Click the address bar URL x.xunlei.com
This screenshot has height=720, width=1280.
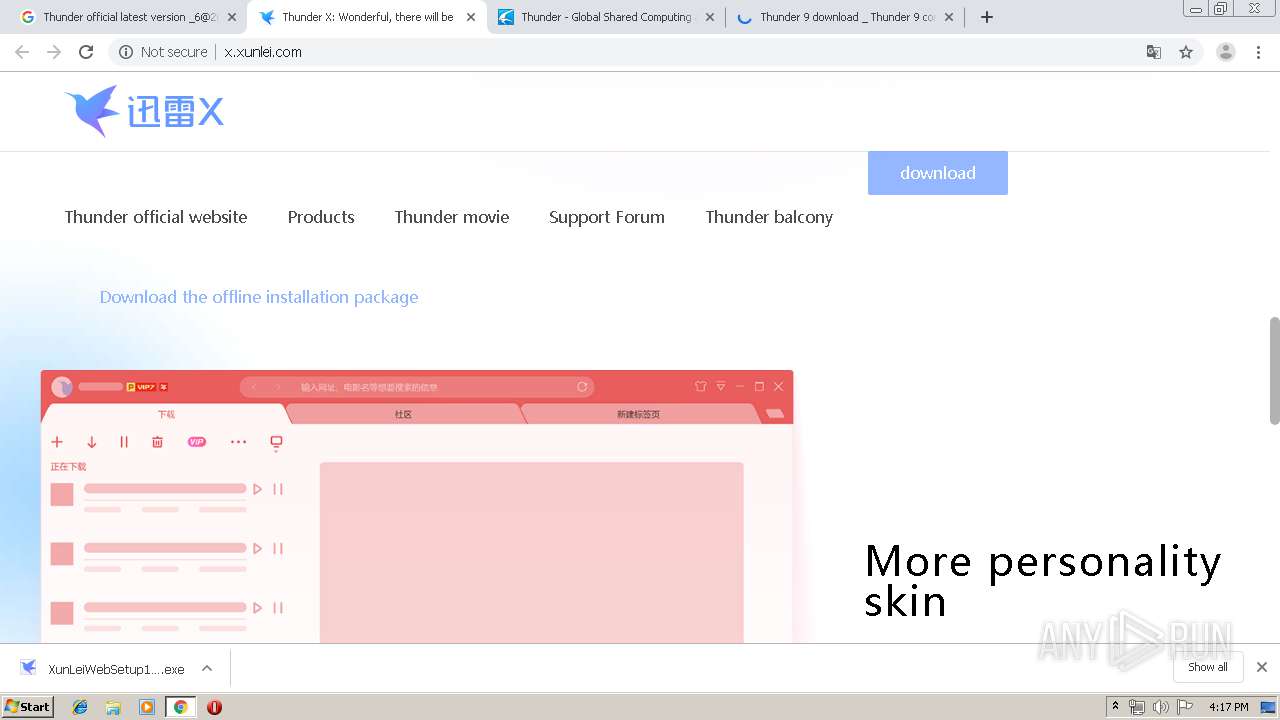263,52
